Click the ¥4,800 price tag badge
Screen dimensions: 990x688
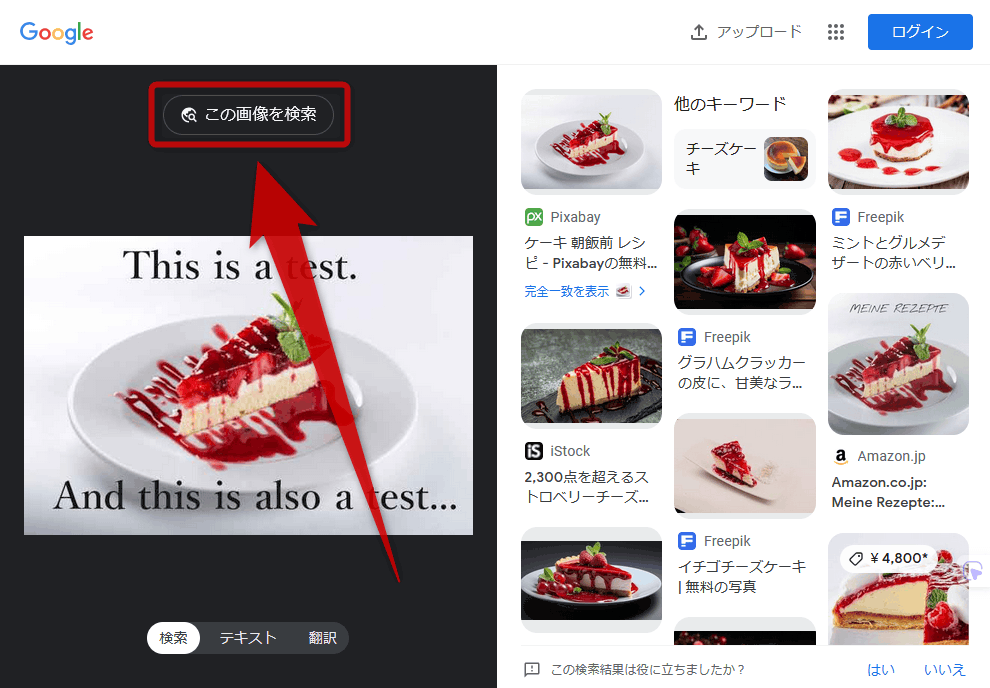(x=888, y=558)
